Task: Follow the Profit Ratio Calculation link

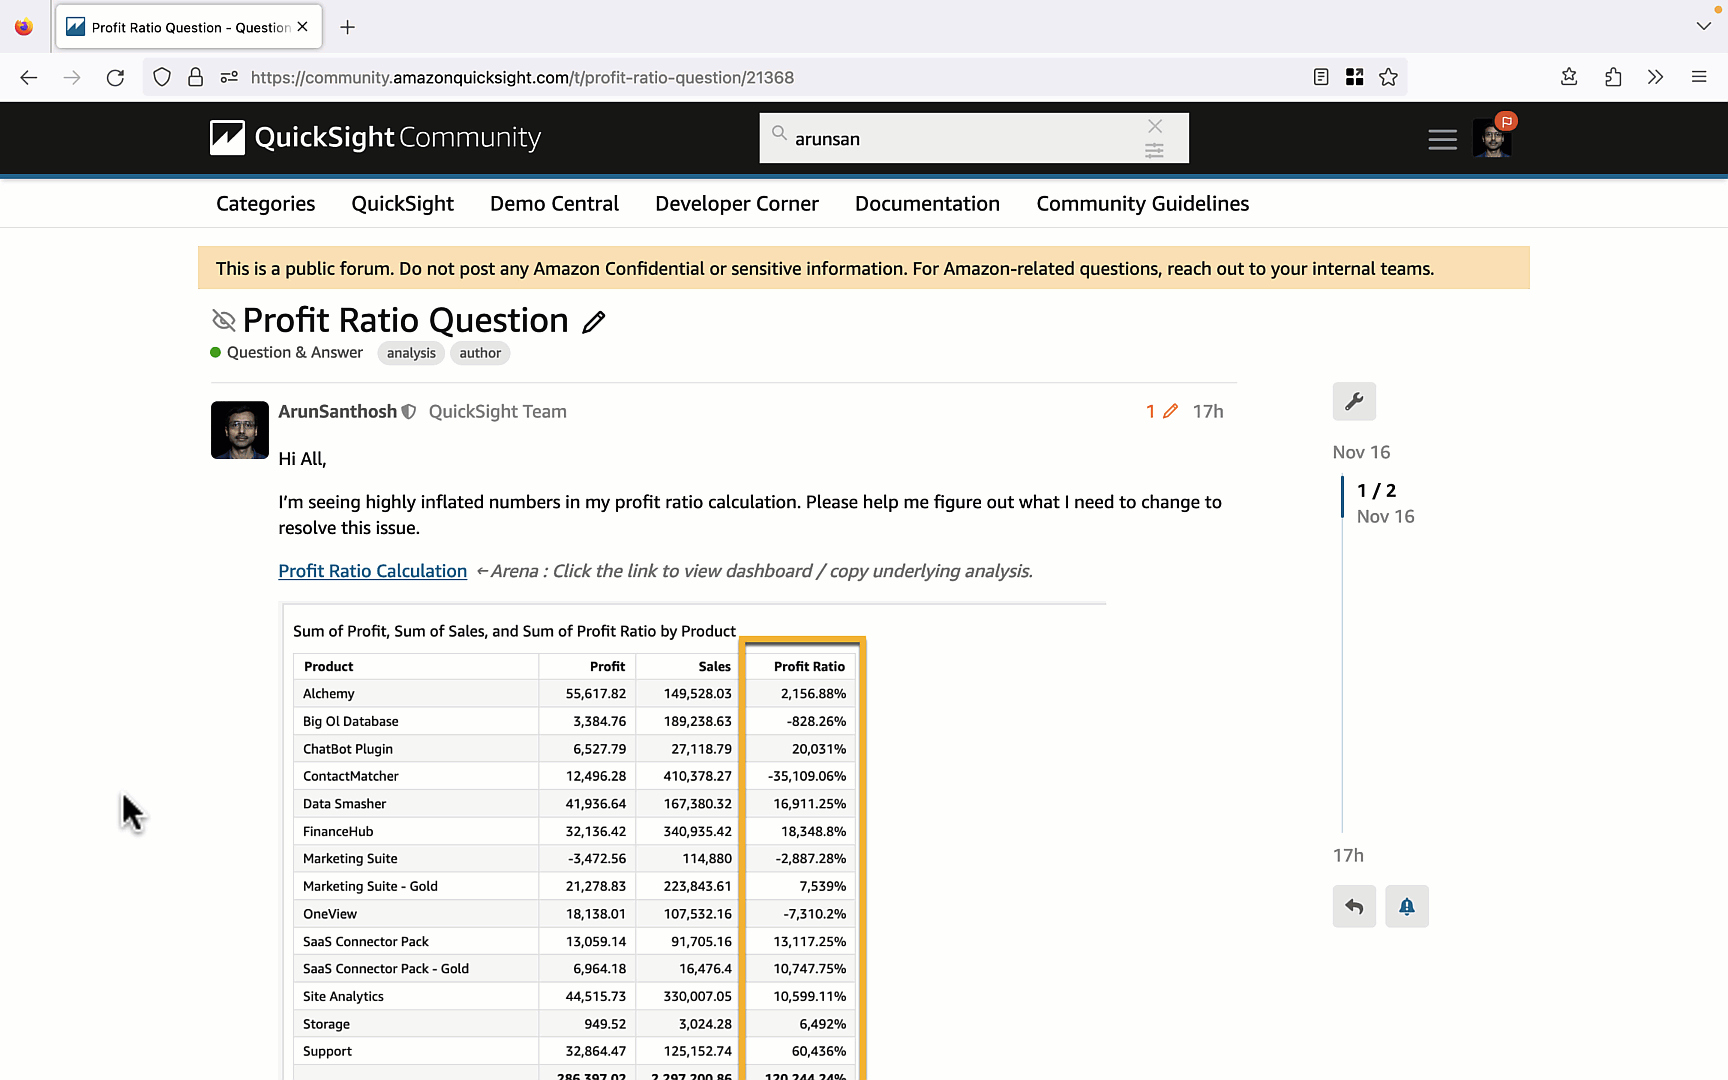Action: point(373,571)
